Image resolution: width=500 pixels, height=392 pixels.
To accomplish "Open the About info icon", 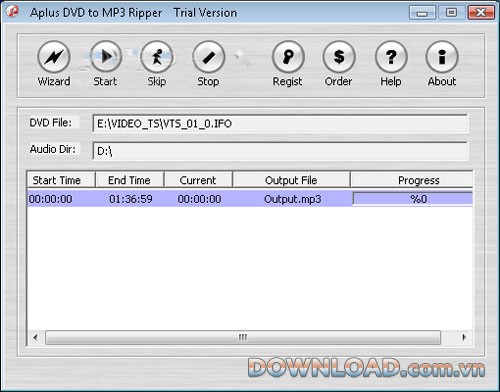I will [442, 57].
